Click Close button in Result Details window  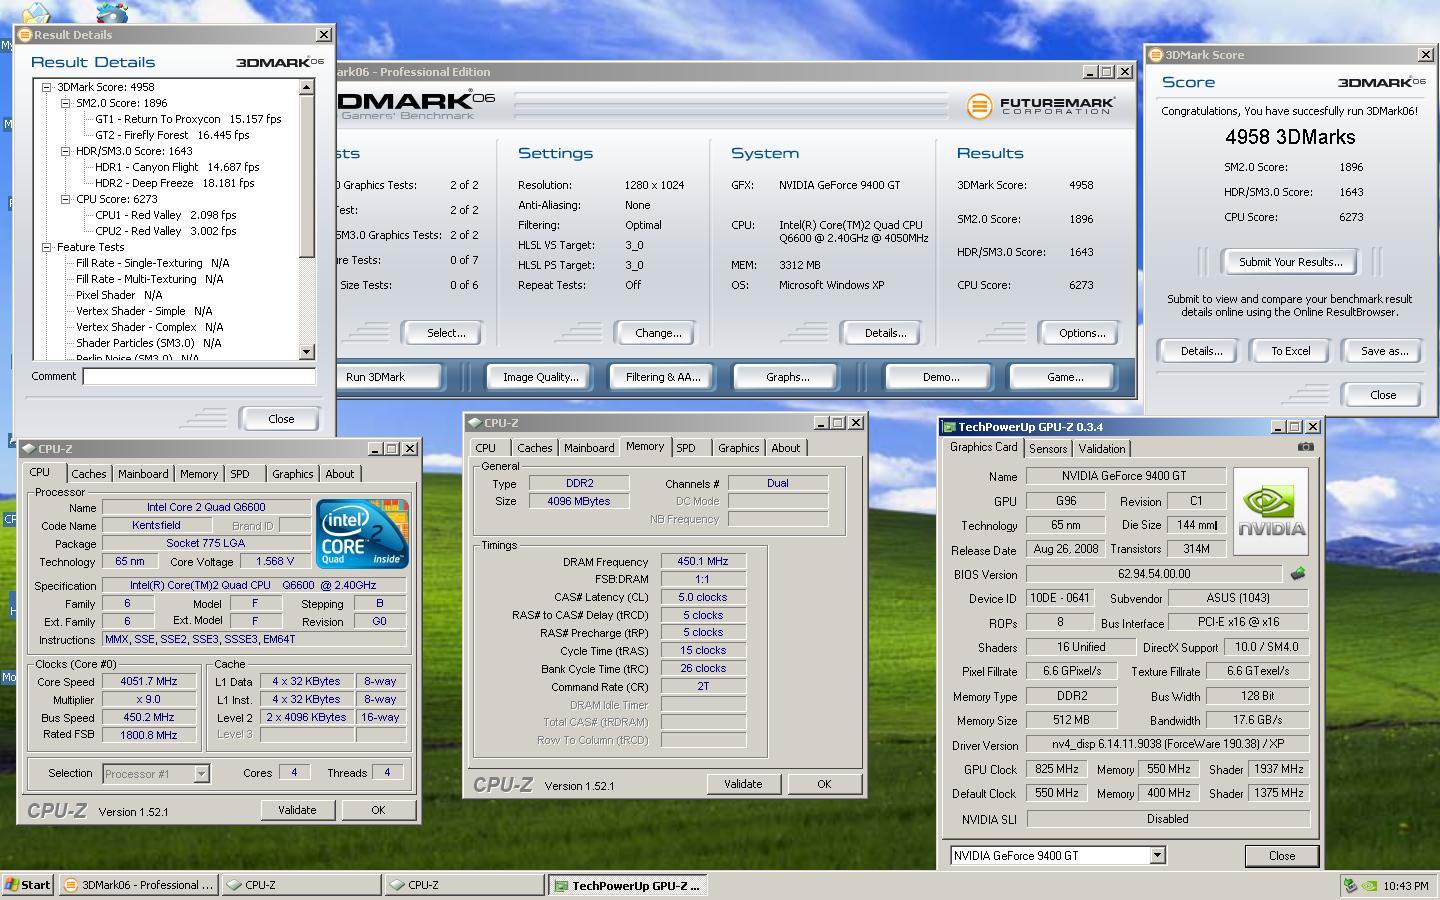click(x=281, y=419)
